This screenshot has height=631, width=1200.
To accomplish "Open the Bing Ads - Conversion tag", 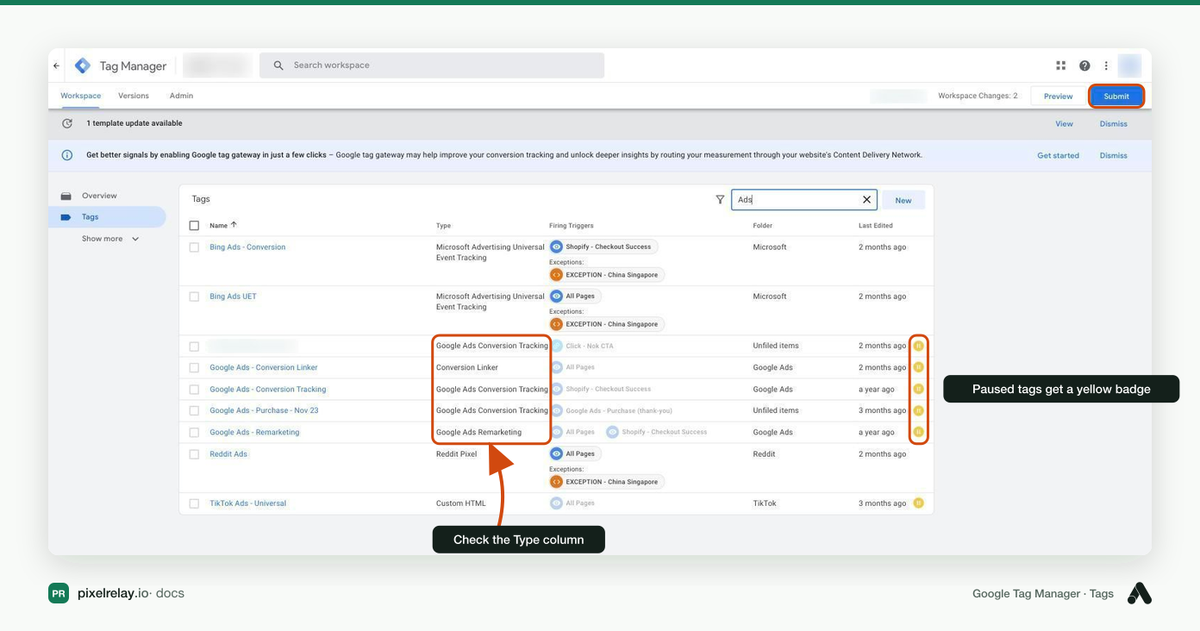I will tap(247, 247).
